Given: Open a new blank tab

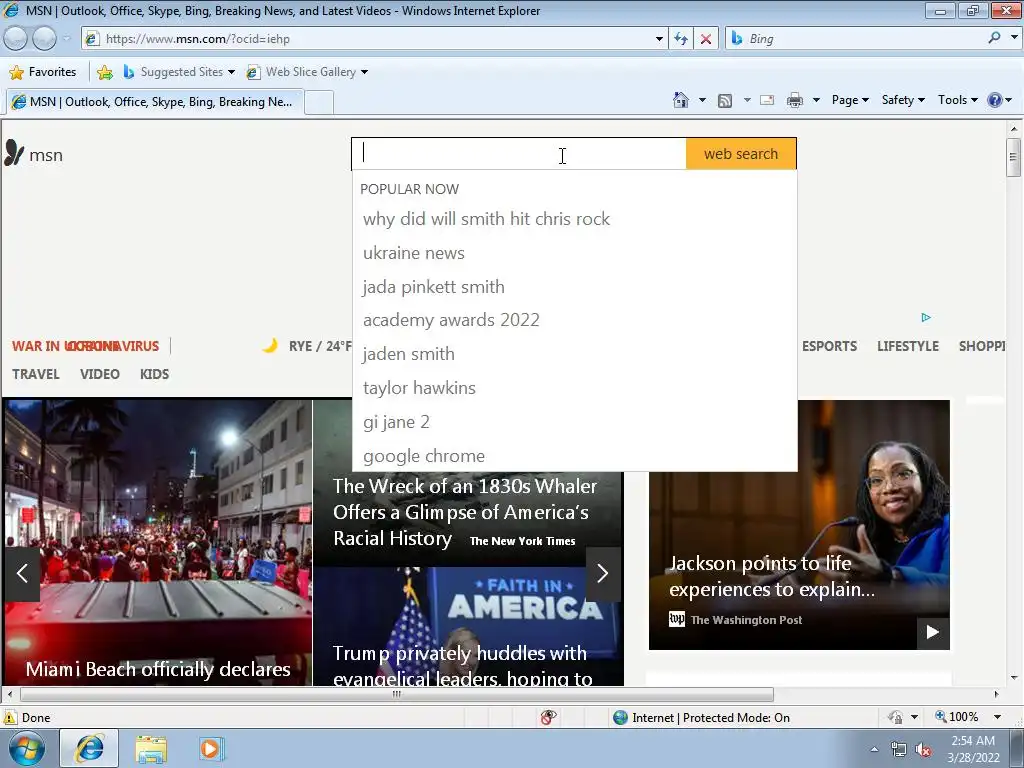Looking at the screenshot, I should (x=319, y=103).
